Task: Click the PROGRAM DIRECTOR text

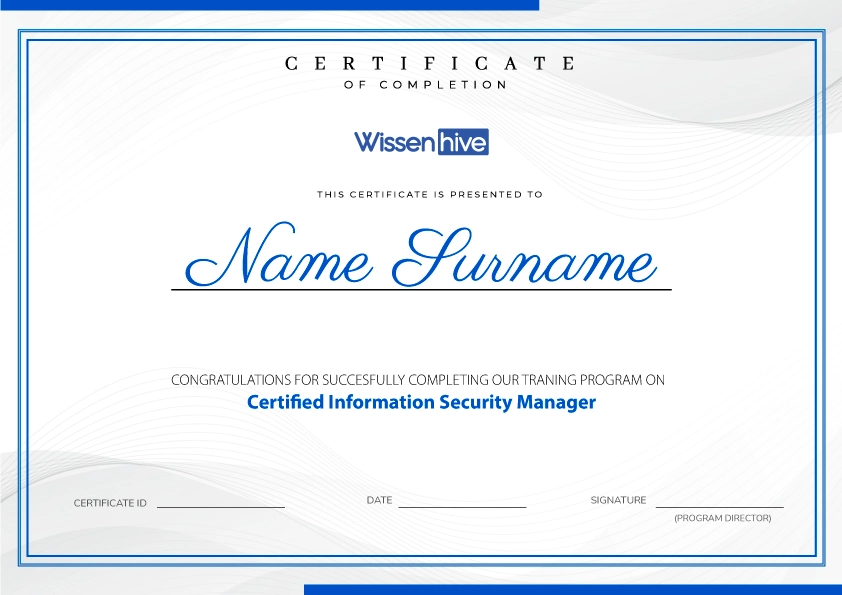Action: (722, 518)
